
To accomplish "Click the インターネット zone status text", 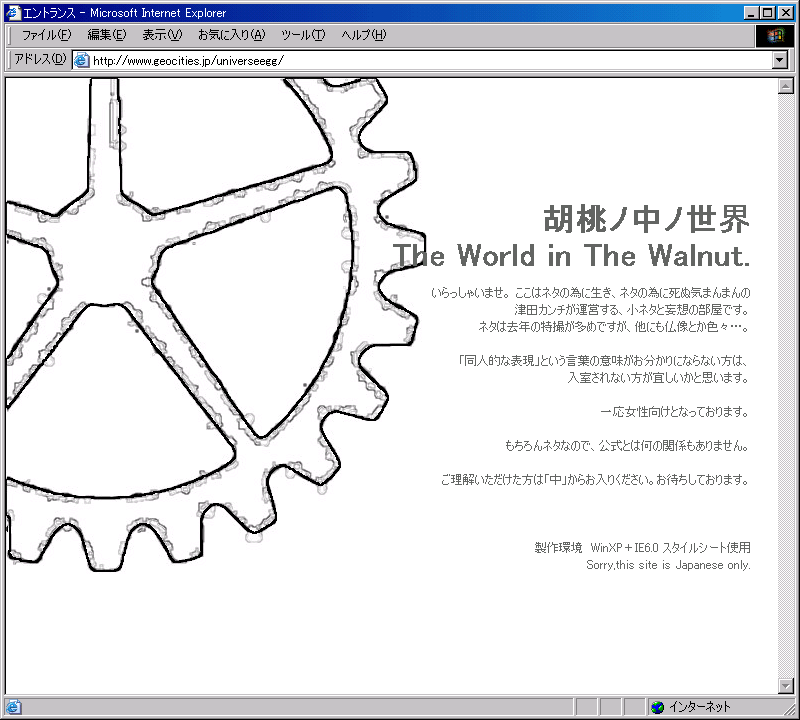I will 699,707.
